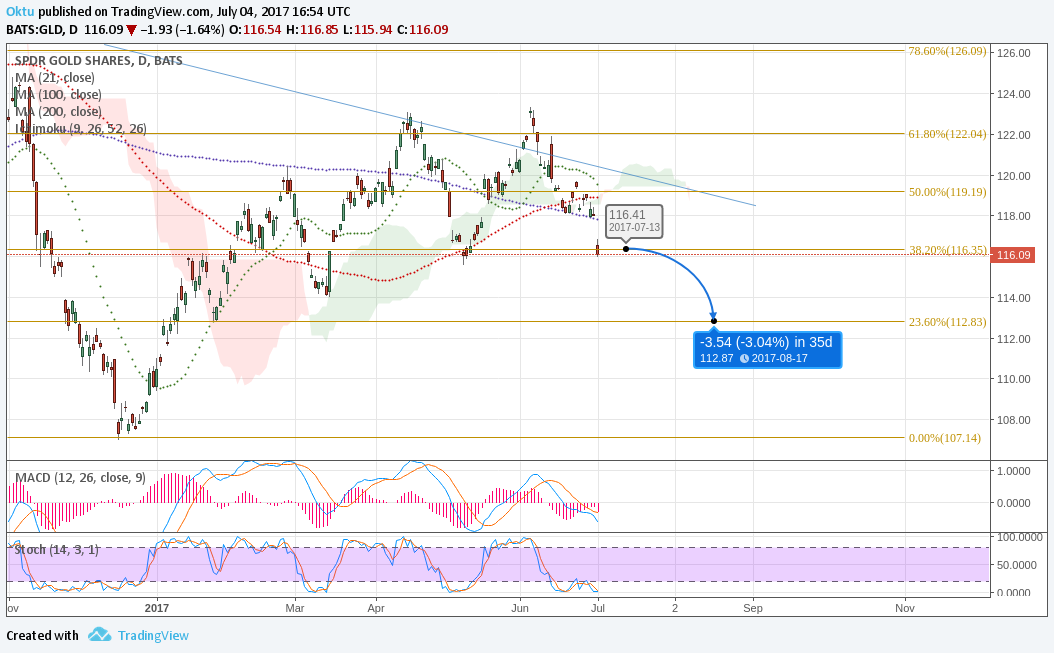Click the Mar label on the time axis
The width and height of the screenshot is (1054, 653).
coord(294,608)
